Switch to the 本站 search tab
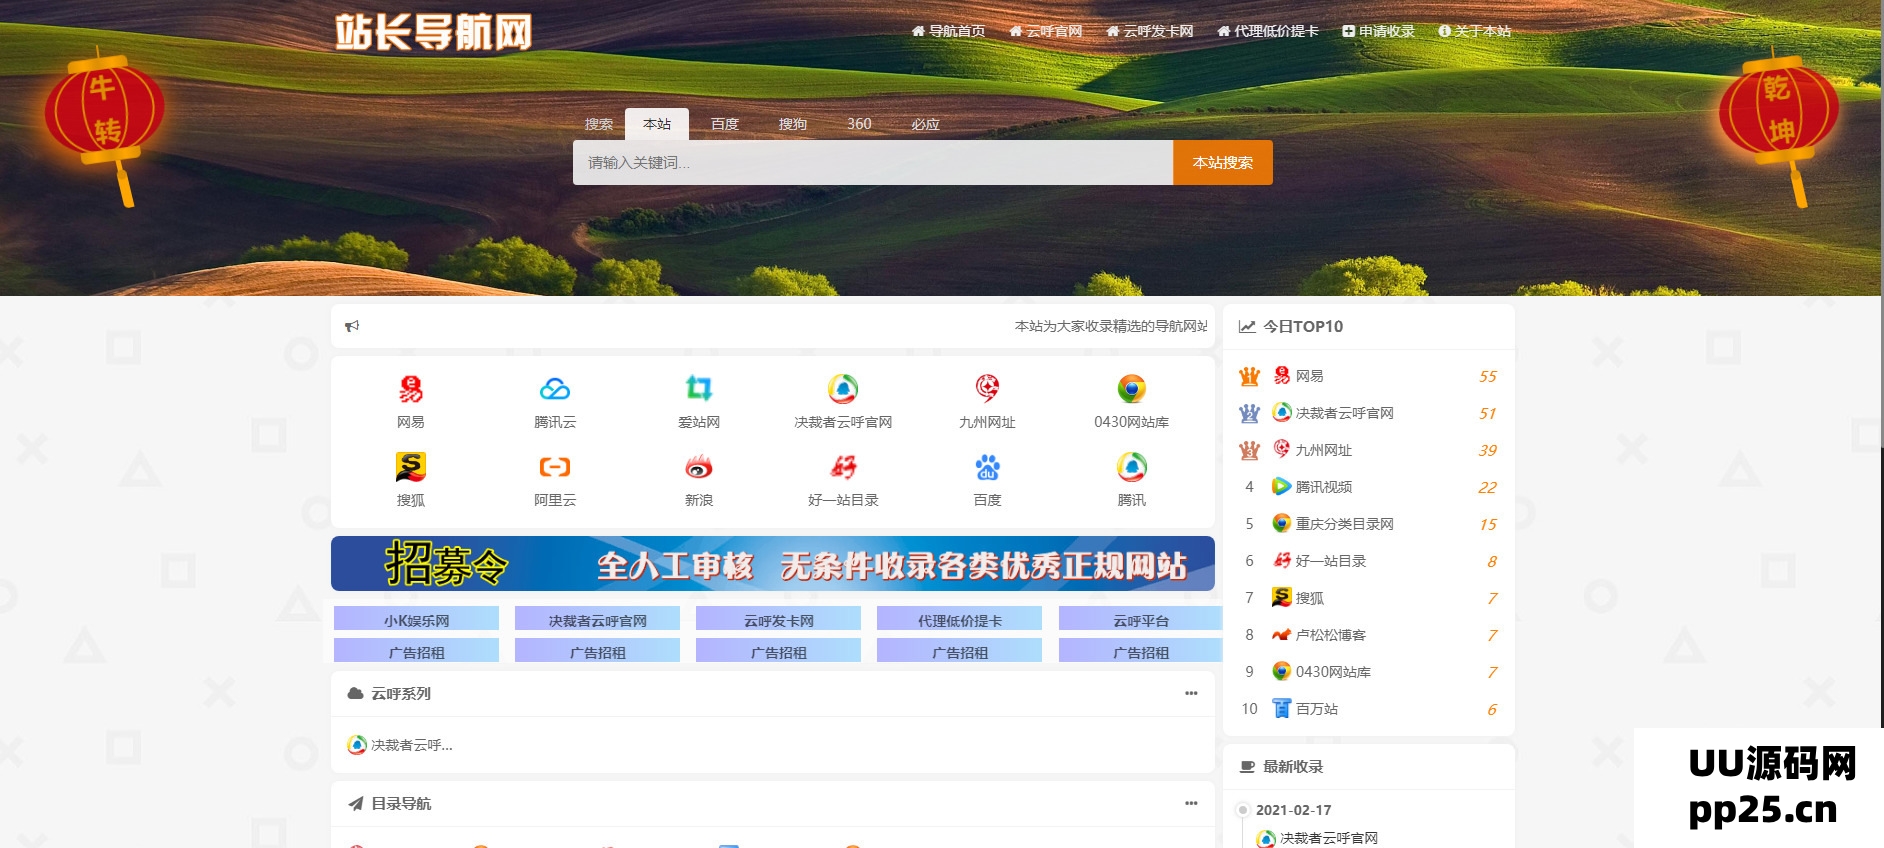The width and height of the screenshot is (1884, 848). [x=657, y=124]
